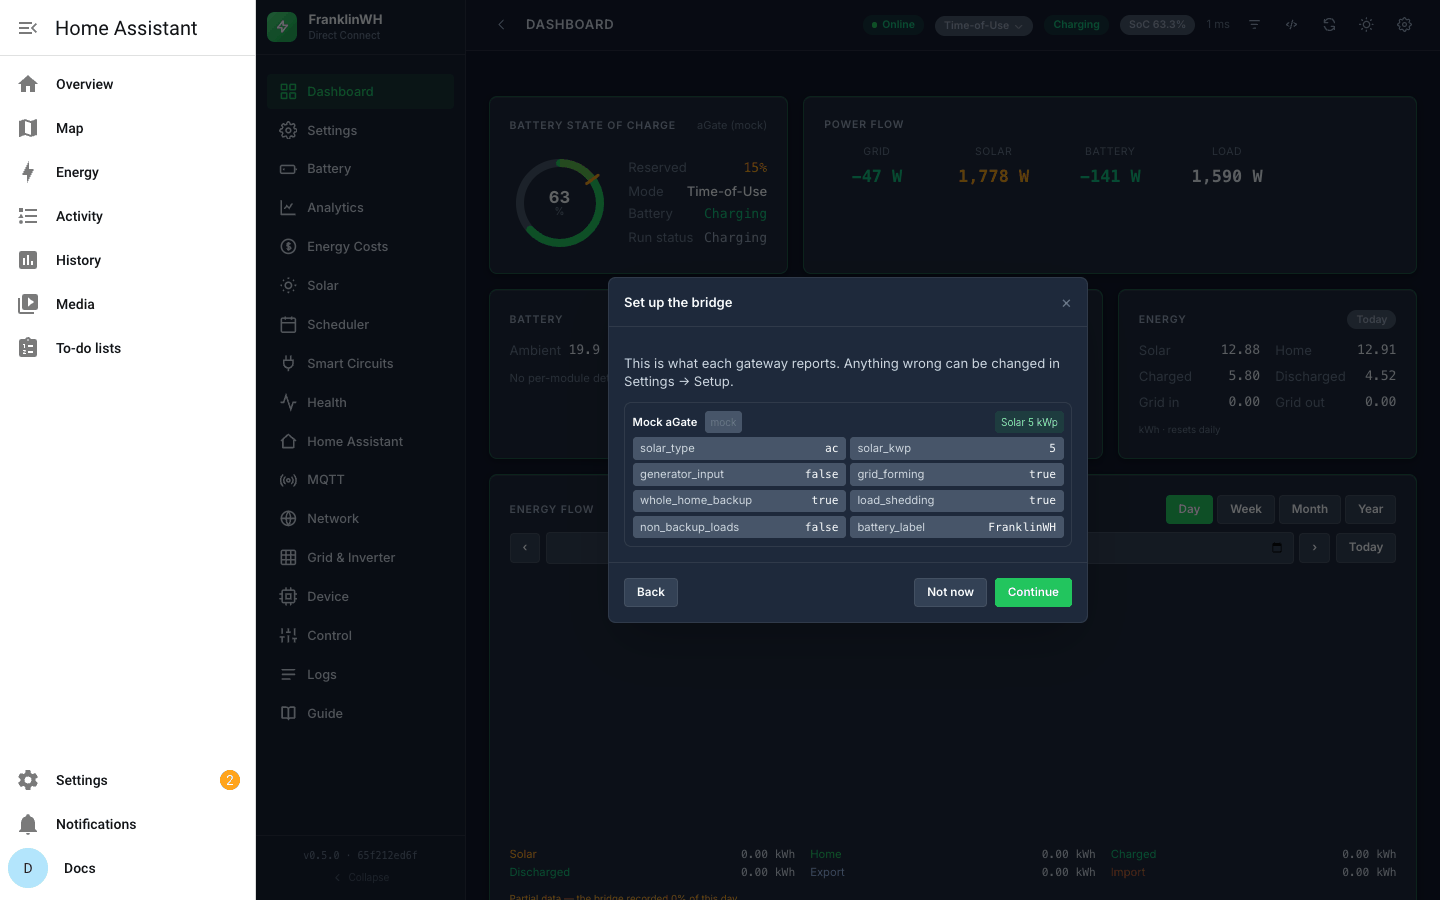Collapse the Home Assistant sidebar menu

(x=28, y=28)
